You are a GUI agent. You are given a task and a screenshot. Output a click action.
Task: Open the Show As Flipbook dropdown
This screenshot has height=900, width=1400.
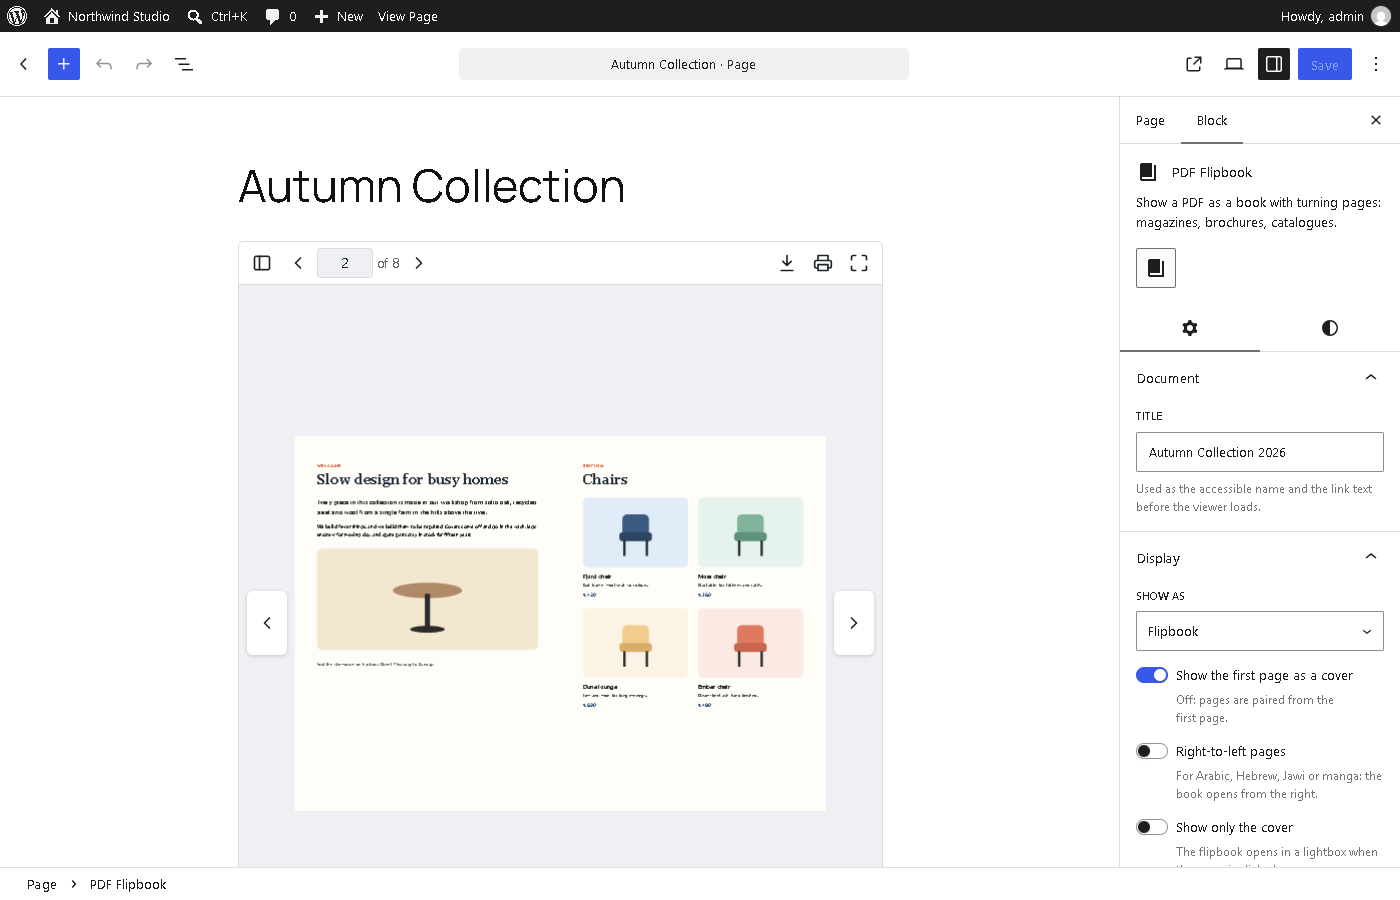click(1260, 631)
